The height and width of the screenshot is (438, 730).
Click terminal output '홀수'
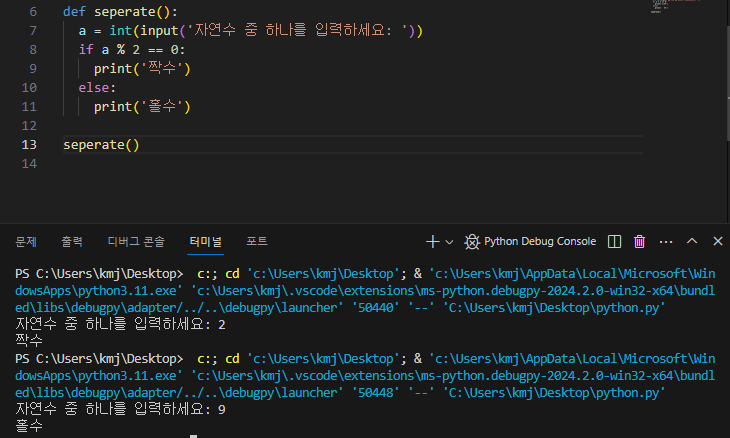(x=28, y=426)
